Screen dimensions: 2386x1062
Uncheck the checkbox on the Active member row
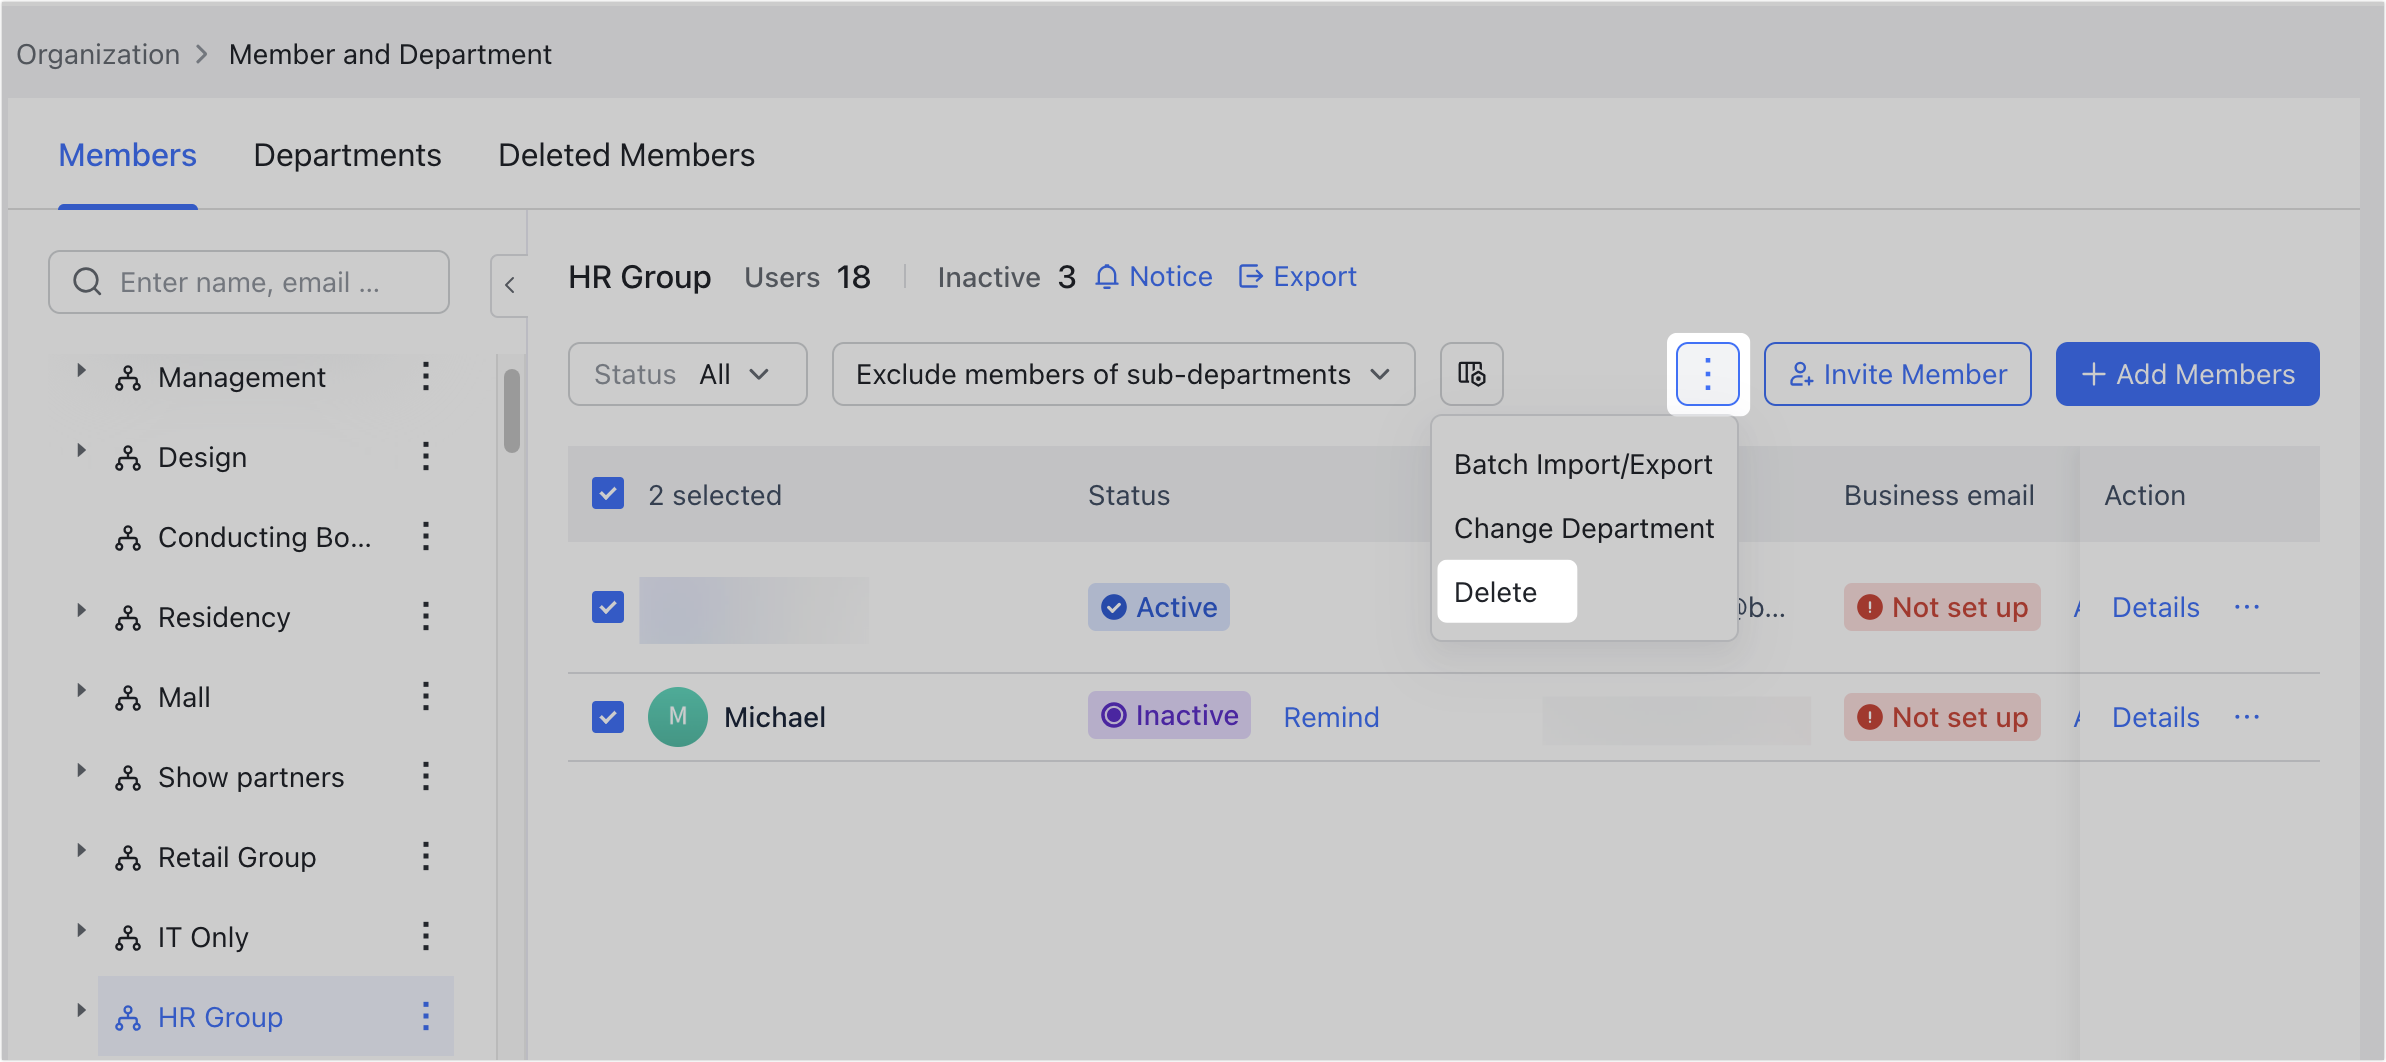tap(607, 607)
